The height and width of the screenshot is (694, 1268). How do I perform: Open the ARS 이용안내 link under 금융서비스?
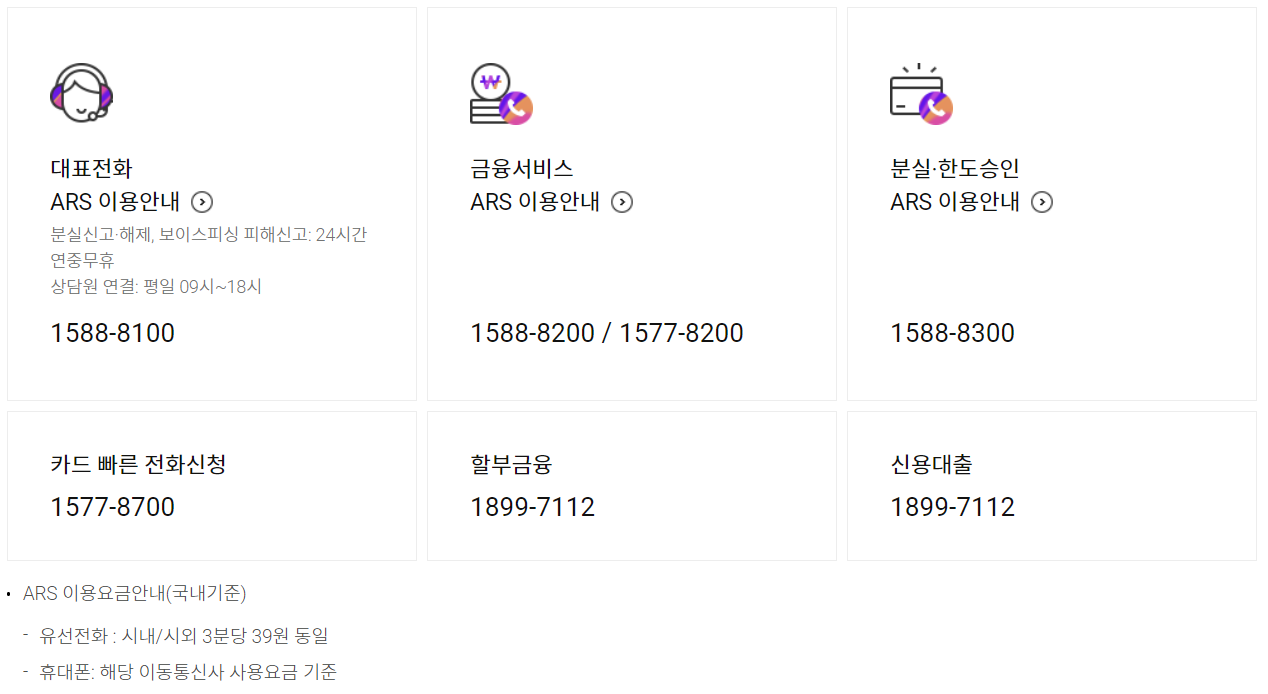(535, 202)
